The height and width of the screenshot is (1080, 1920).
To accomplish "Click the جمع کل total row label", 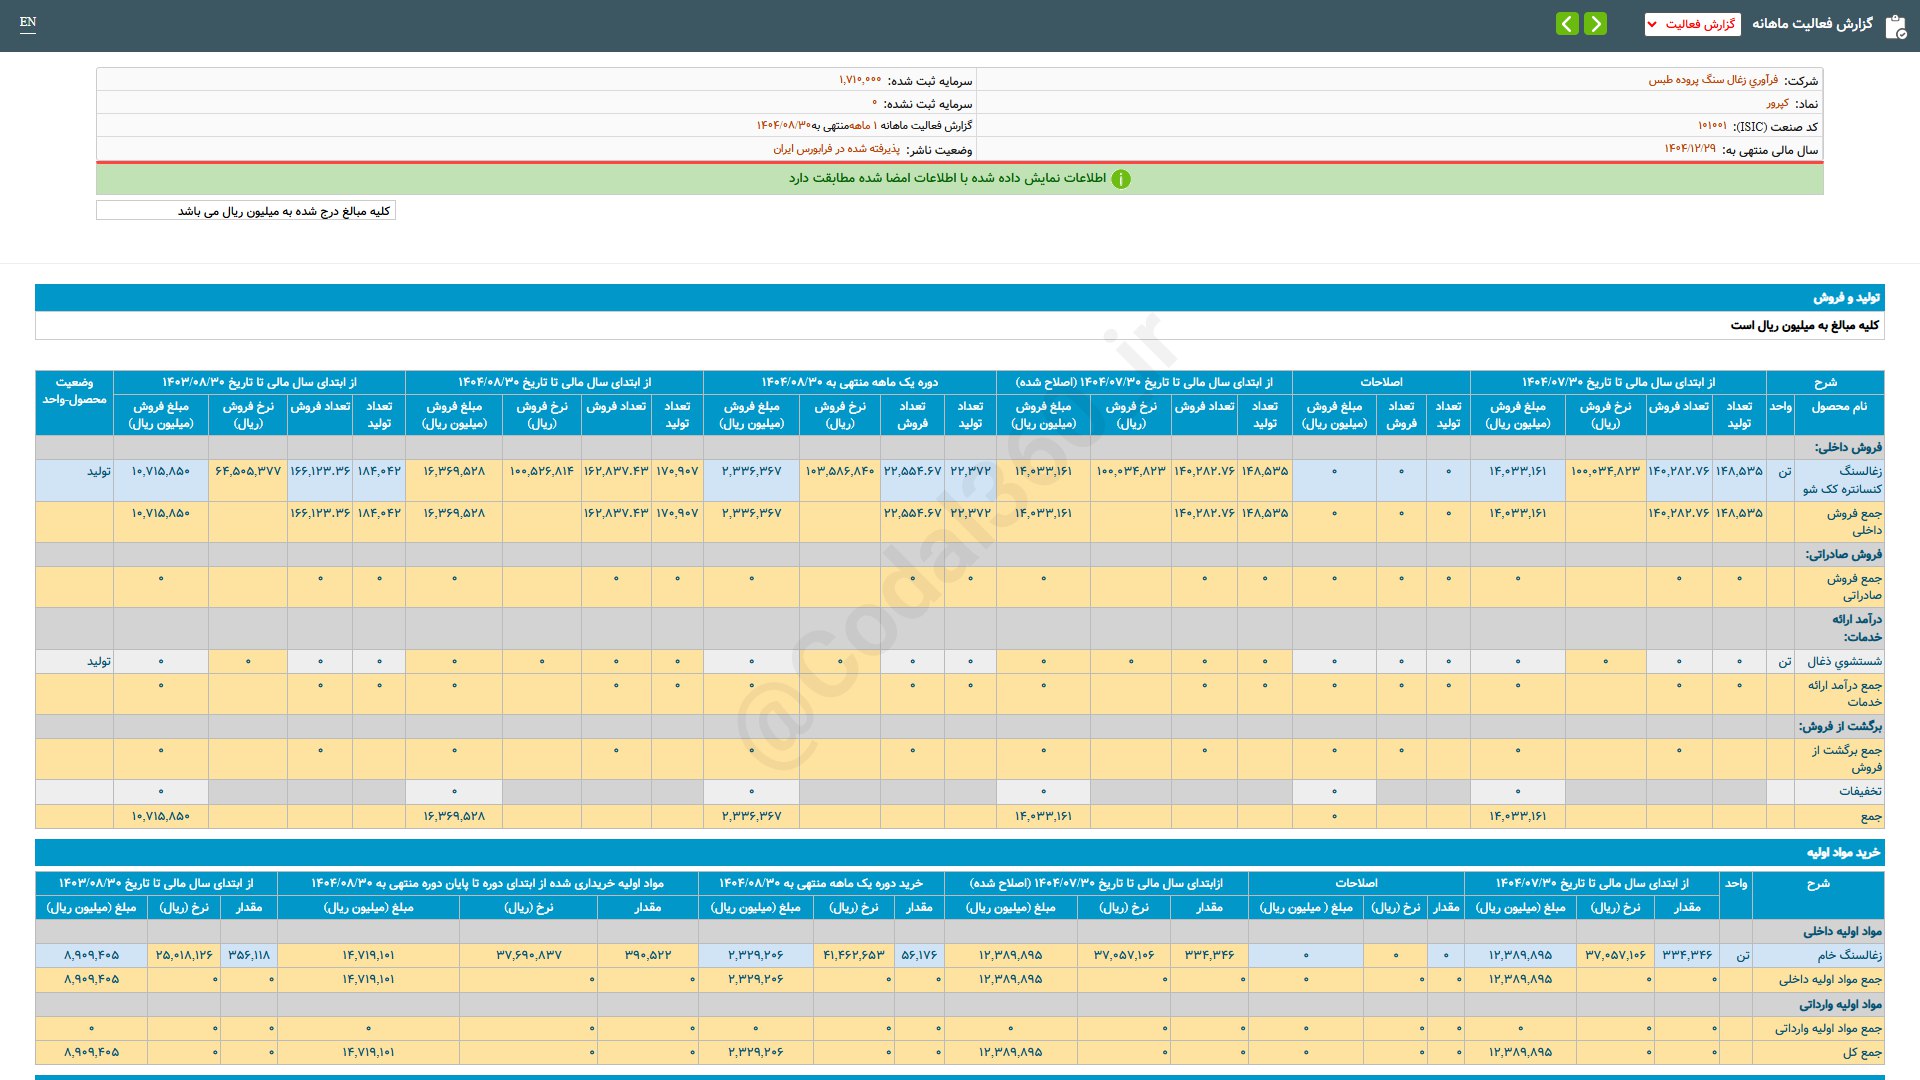I will click(x=1862, y=1052).
